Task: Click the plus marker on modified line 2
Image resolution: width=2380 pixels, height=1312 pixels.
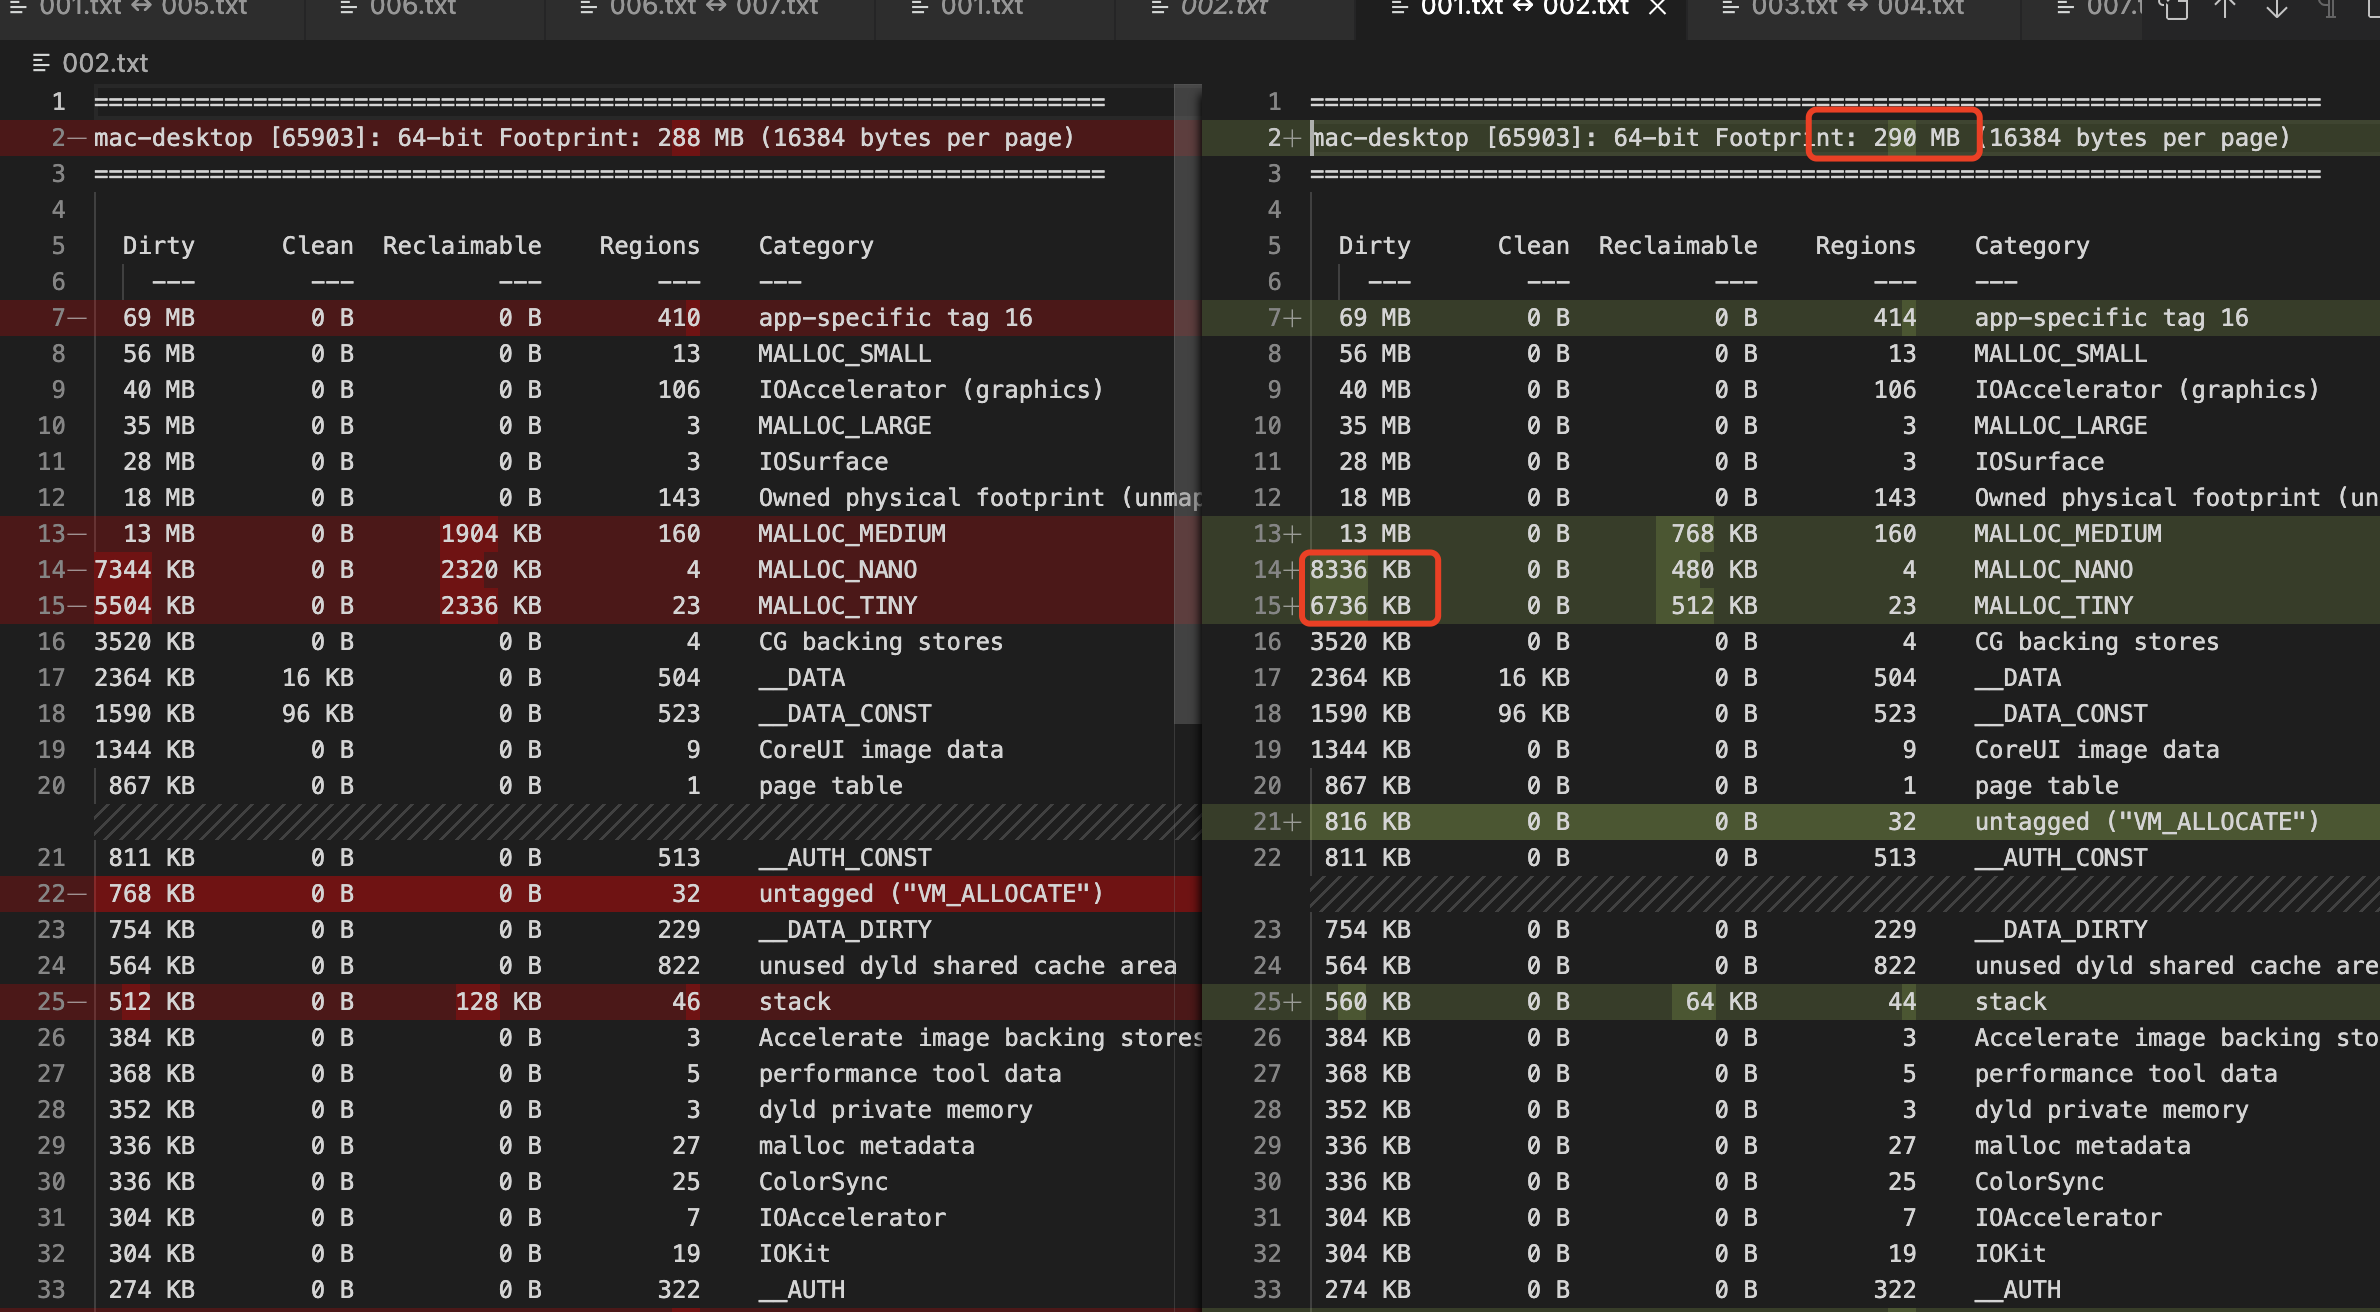Action: (1292, 138)
